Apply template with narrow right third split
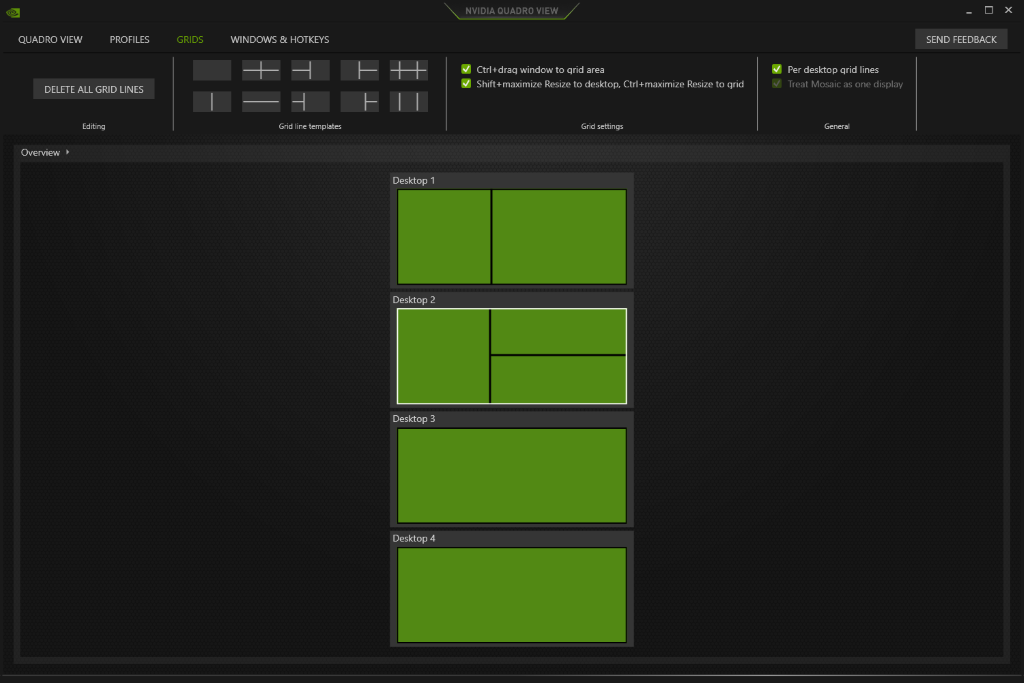This screenshot has height=683, width=1024. (x=359, y=101)
